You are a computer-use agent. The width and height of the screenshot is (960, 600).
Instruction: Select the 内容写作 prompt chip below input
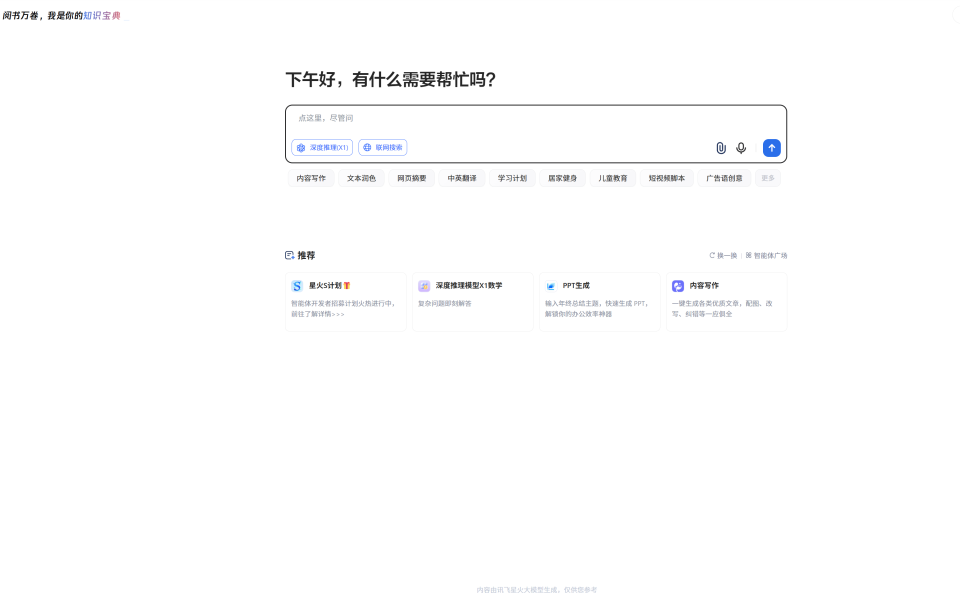click(311, 178)
